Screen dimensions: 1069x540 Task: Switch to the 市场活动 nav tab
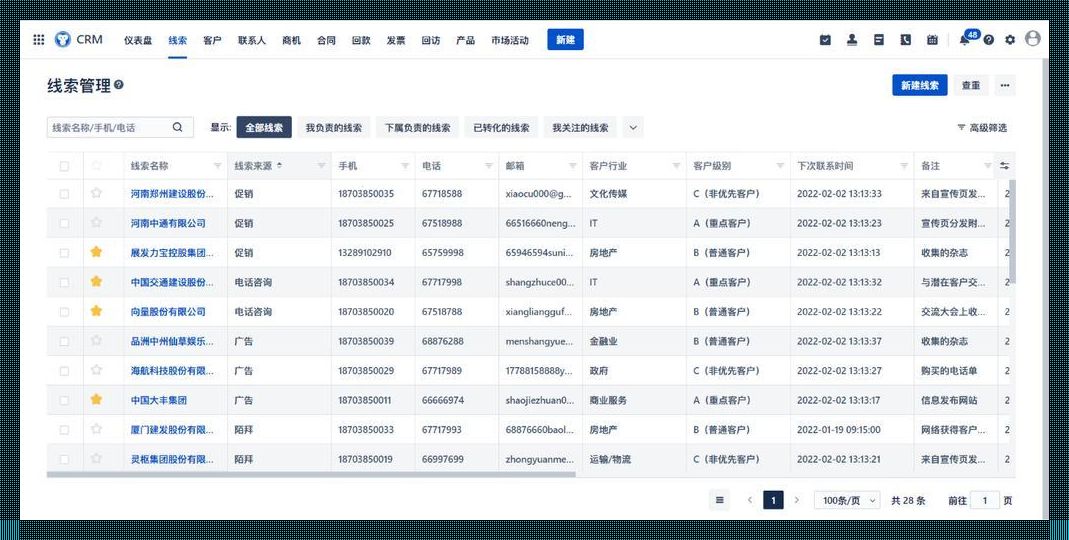509,40
